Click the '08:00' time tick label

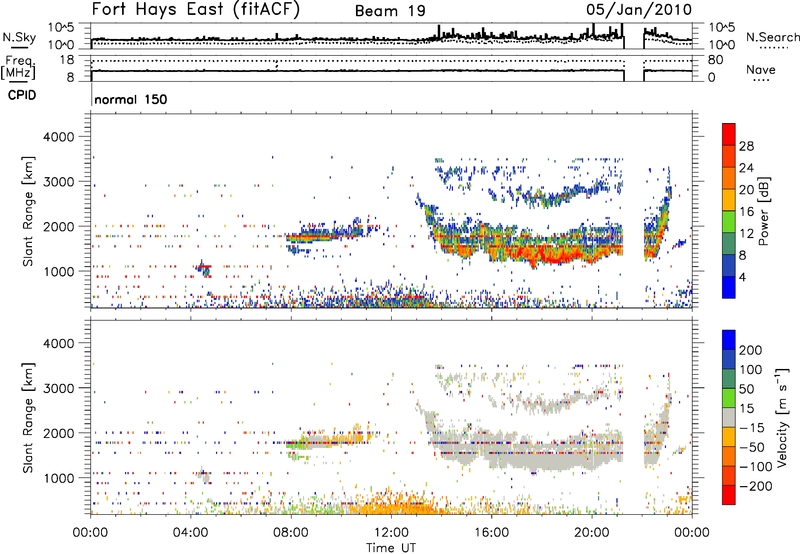pyautogui.click(x=291, y=533)
